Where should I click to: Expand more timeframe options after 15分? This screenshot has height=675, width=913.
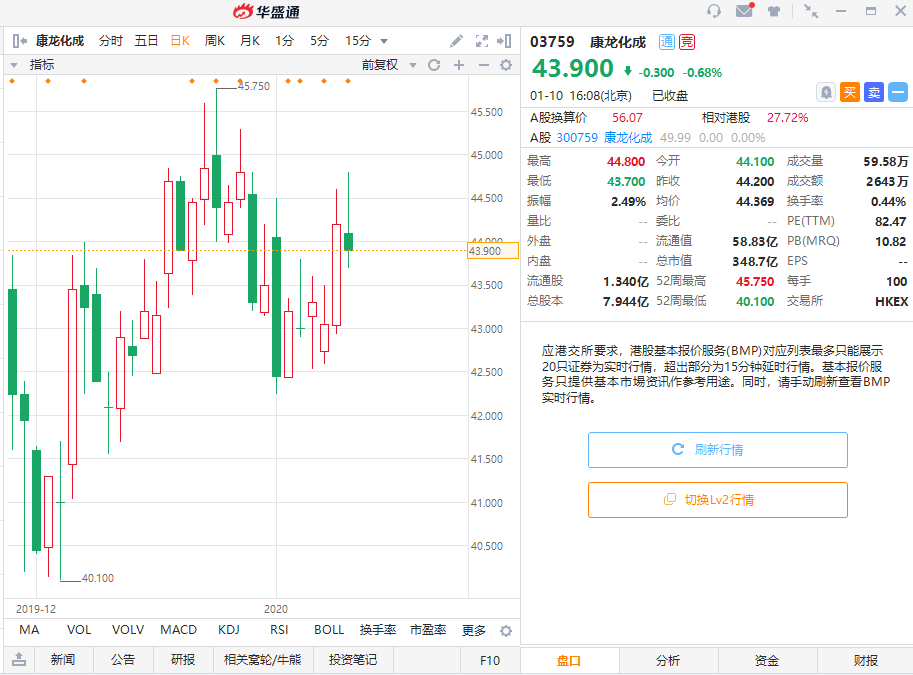pyautogui.click(x=384, y=41)
